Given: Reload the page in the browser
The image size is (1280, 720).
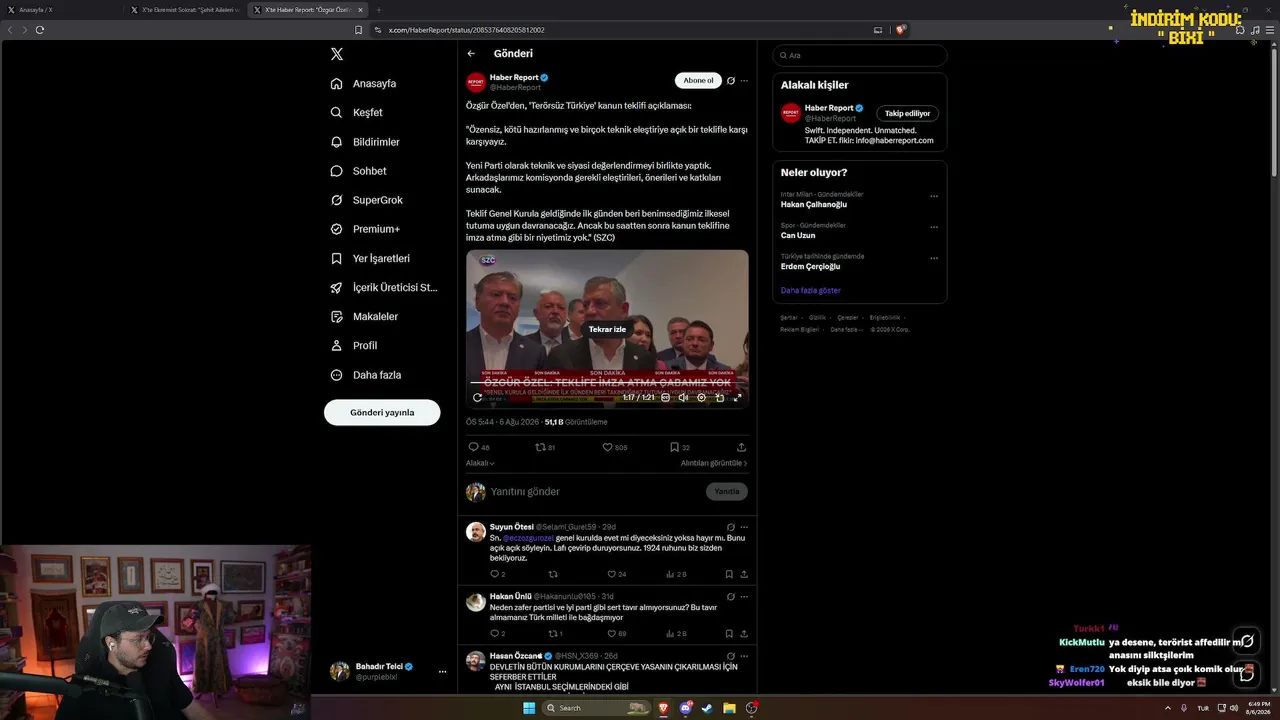Looking at the screenshot, I should point(40,30).
